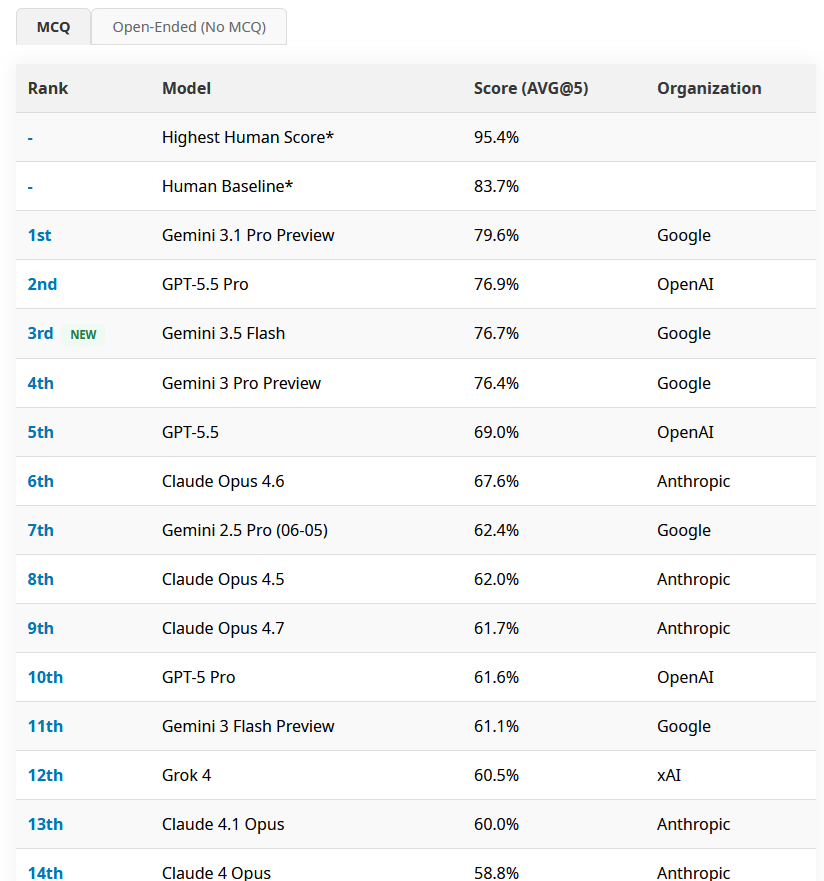This screenshot has height=881, width=824.
Task: Click the 10th rank link
Action: click(x=45, y=677)
